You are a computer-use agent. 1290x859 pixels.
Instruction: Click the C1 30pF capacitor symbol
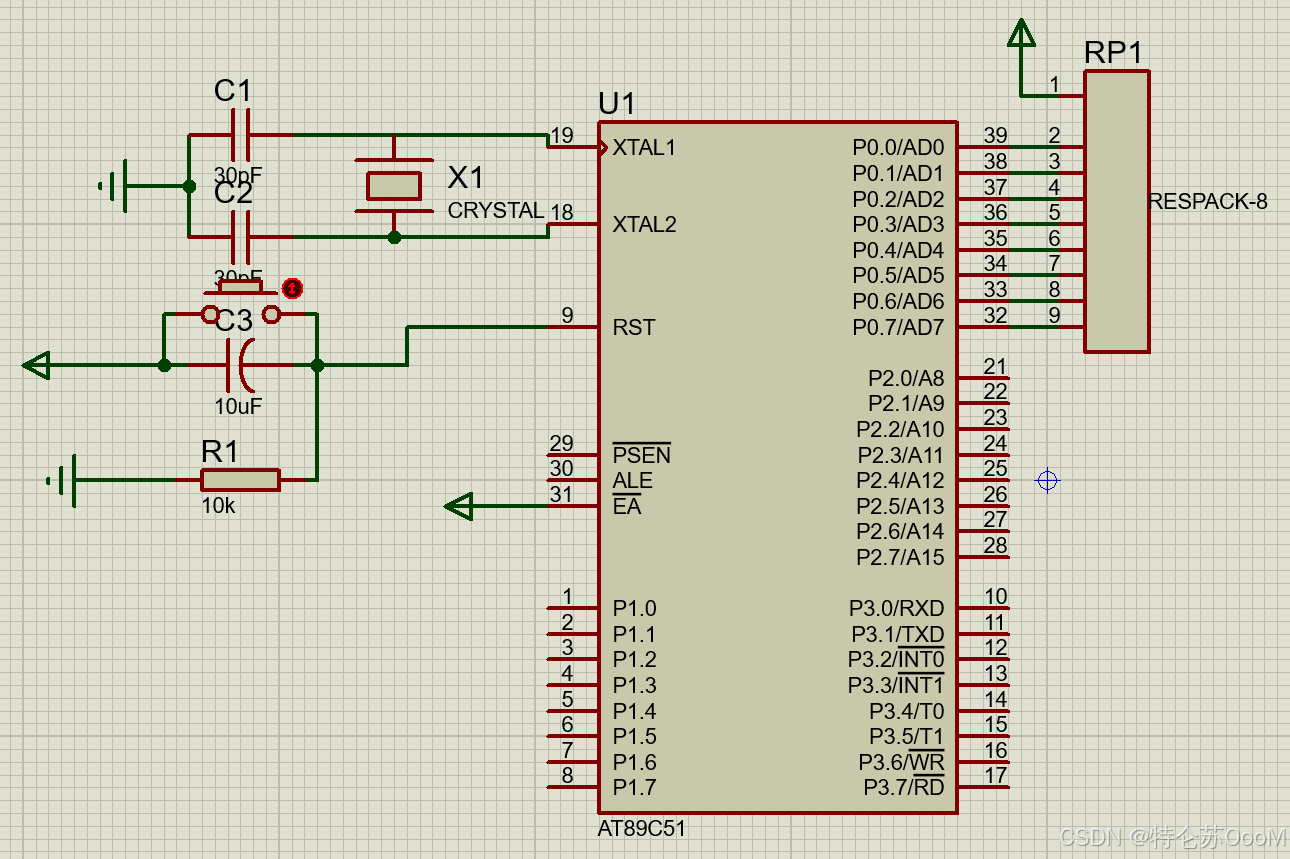coord(240,134)
